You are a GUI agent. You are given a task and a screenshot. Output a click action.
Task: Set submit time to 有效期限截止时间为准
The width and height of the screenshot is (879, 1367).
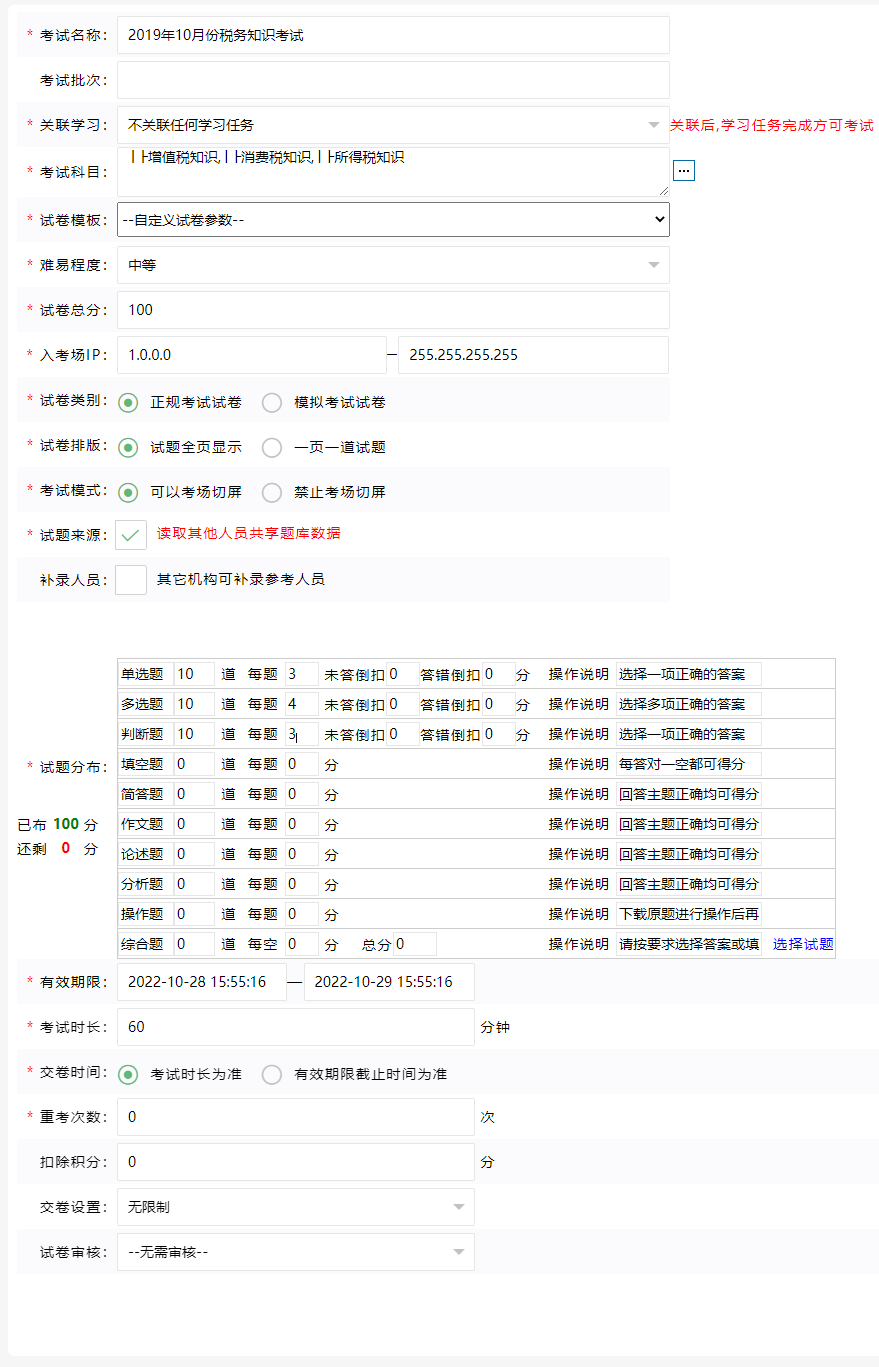[272, 1075]
